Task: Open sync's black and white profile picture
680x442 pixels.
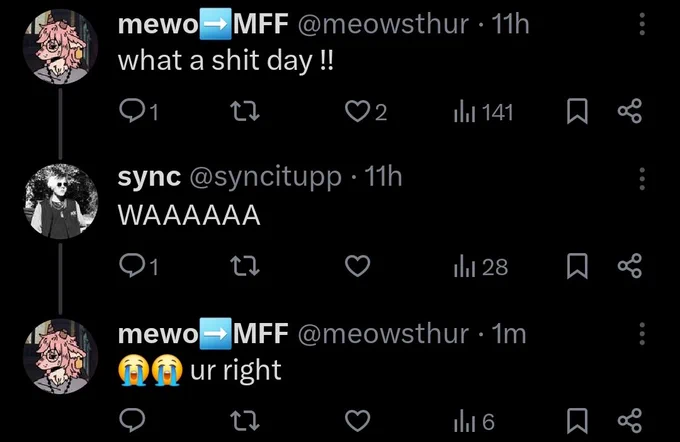Action: [60, 201]
